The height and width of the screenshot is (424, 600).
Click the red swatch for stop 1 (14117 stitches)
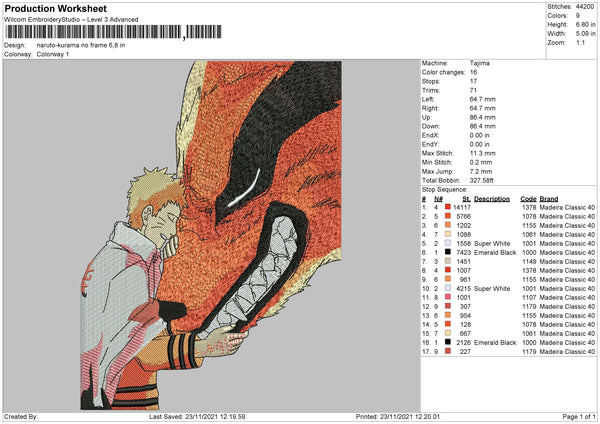click(x=447, y=207)
